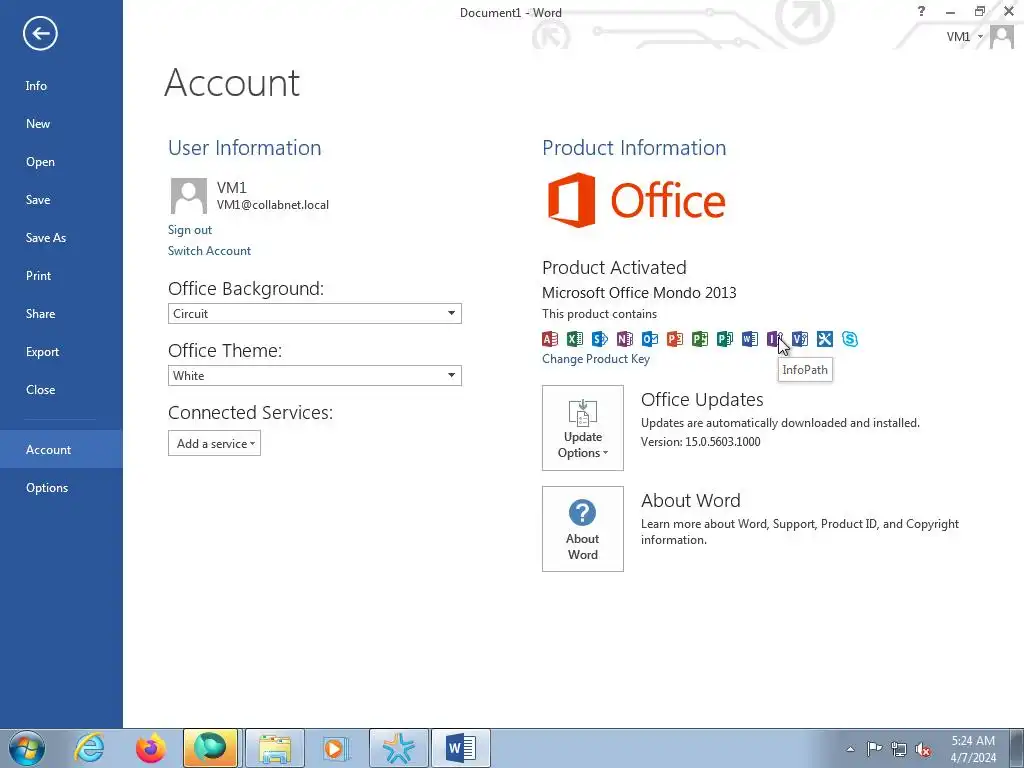Viewport: 1024px width, 768px height.
Task: Expand the Add a service dropdown
Action: point(214,443)
